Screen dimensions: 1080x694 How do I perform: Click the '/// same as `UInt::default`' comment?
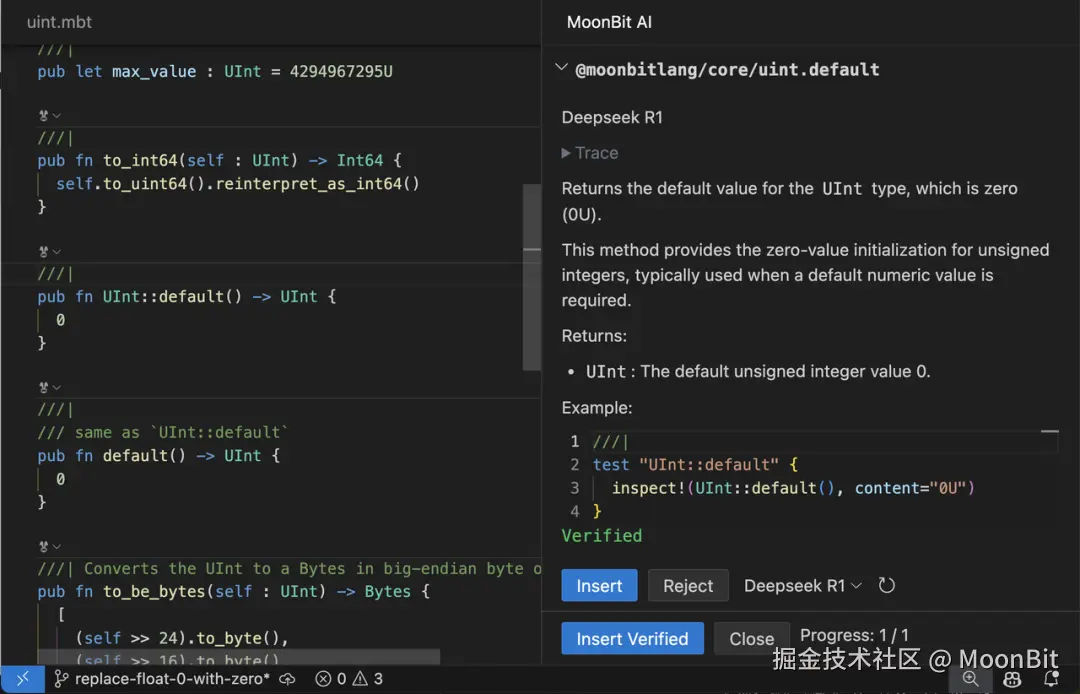tap(163, 432)
